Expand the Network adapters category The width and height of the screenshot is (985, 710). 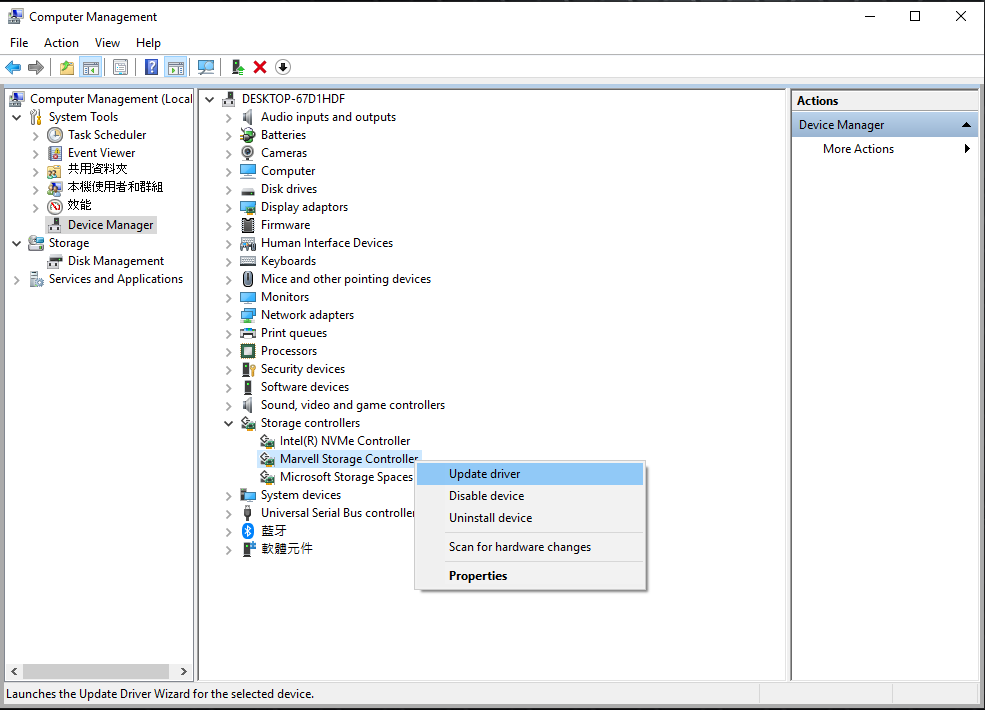pyautogui.click(x=228, y=315)
